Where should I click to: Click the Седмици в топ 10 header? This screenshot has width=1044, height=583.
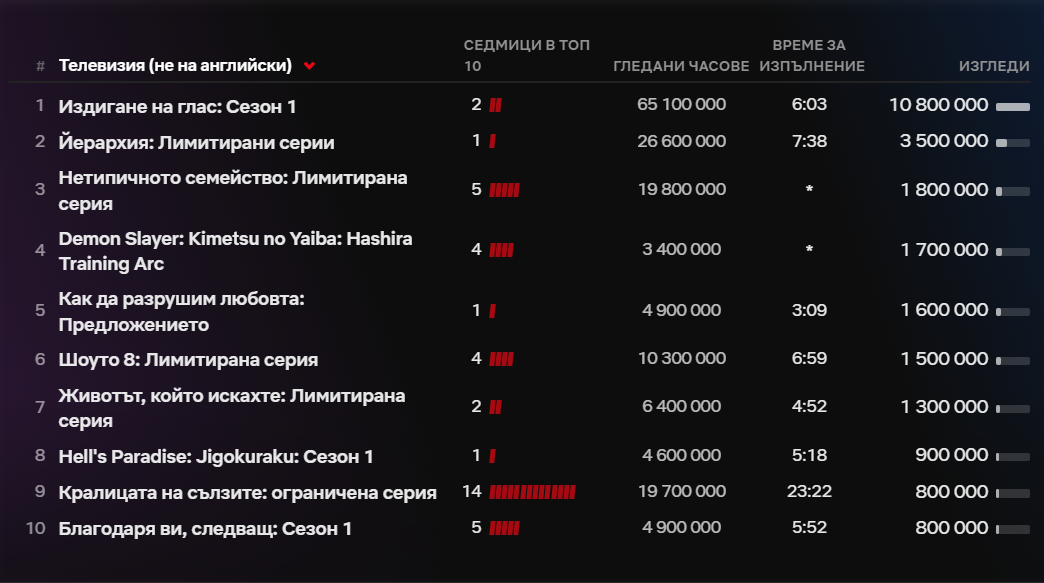coord(526,56)
